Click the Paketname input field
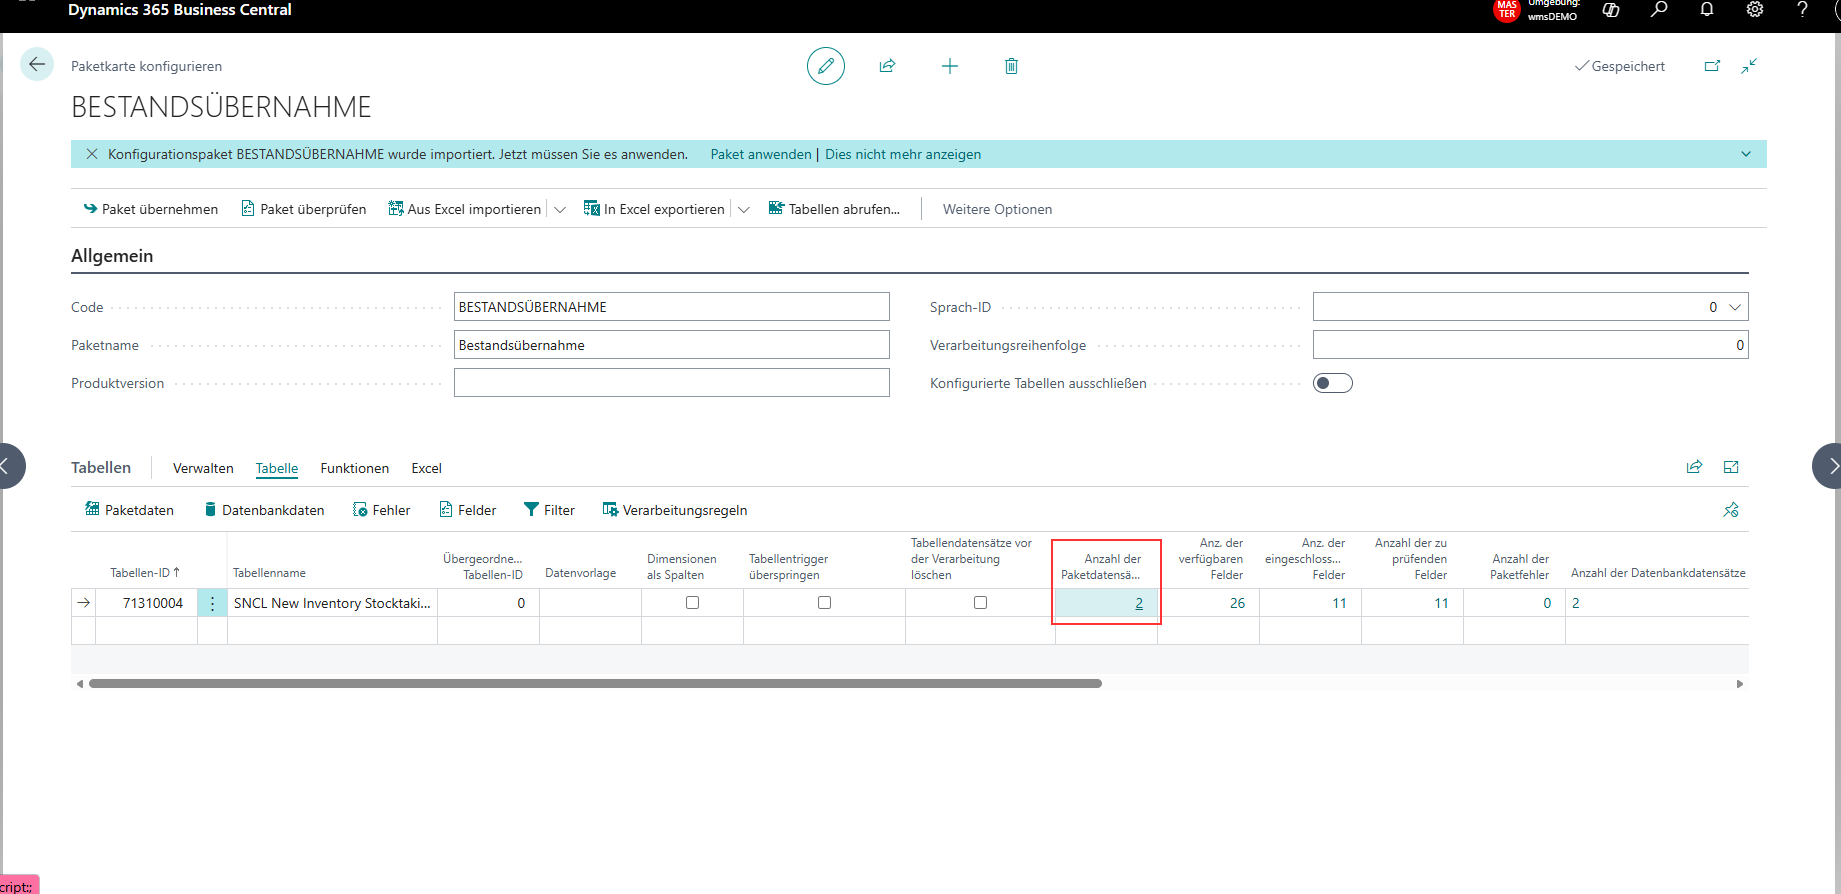This screenshot has width=1841, height=894. click(x=672, y=345)
